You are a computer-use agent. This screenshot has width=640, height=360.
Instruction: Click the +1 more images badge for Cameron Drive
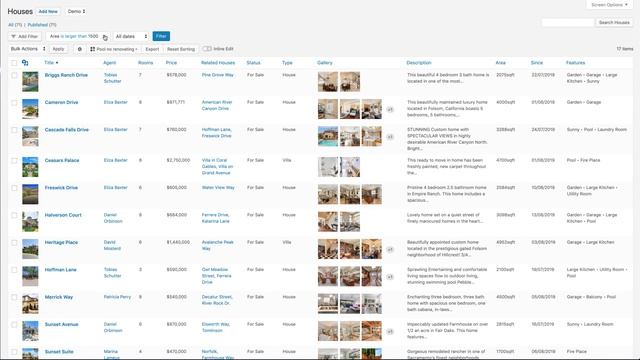(x=390, y=109)
